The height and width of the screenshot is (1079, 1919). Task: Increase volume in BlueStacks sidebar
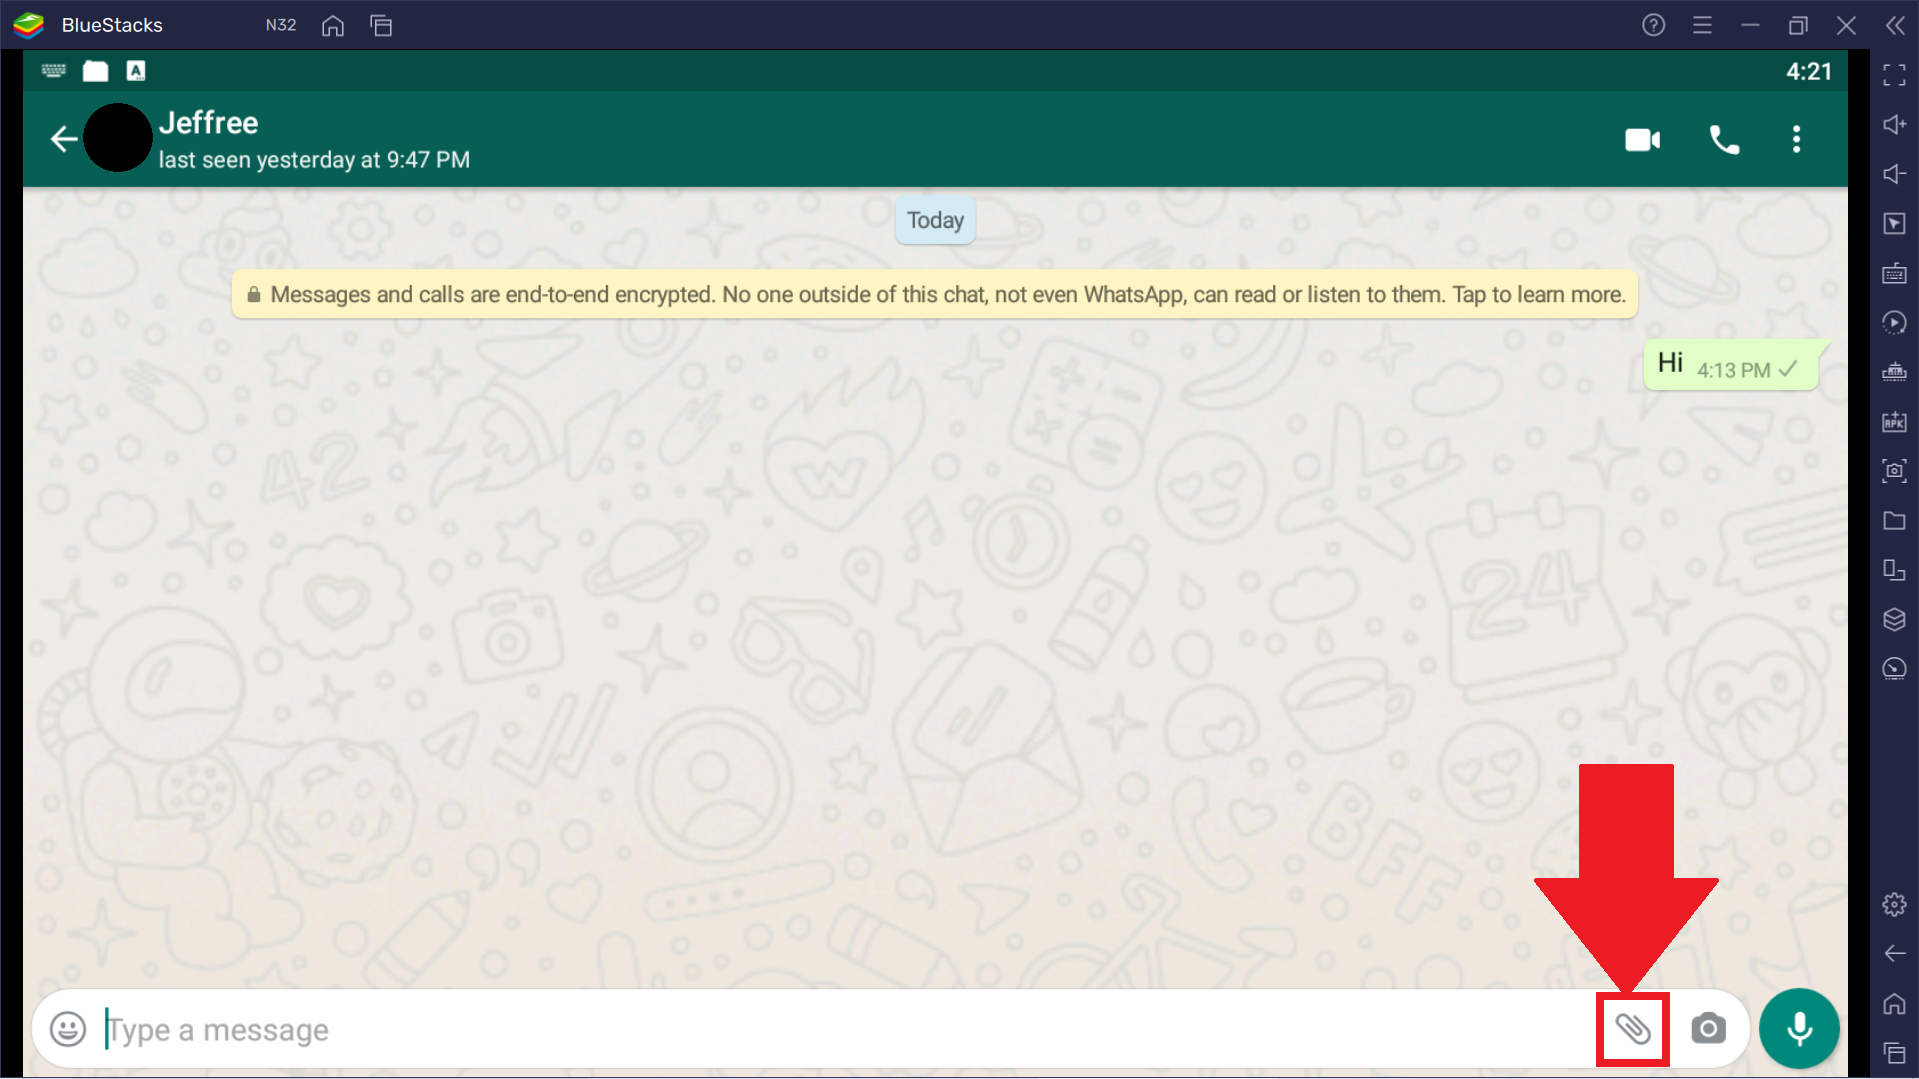pos(1894,124)
